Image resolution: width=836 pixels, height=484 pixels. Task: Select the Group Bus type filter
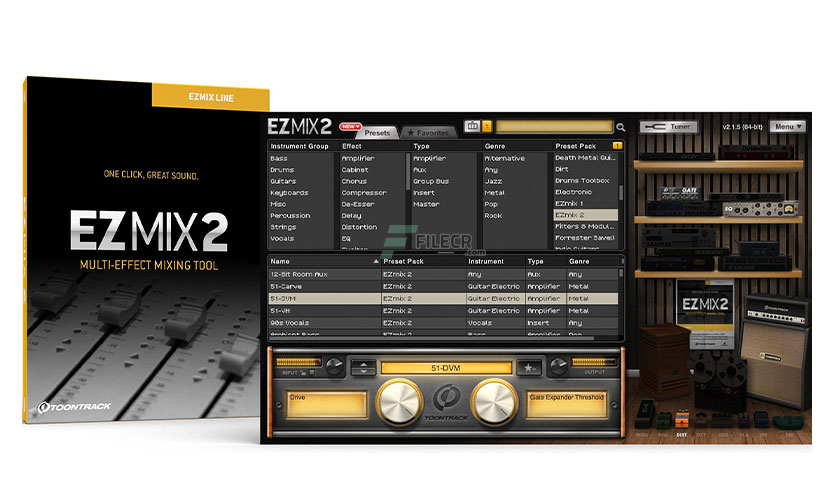coord(431,181)
